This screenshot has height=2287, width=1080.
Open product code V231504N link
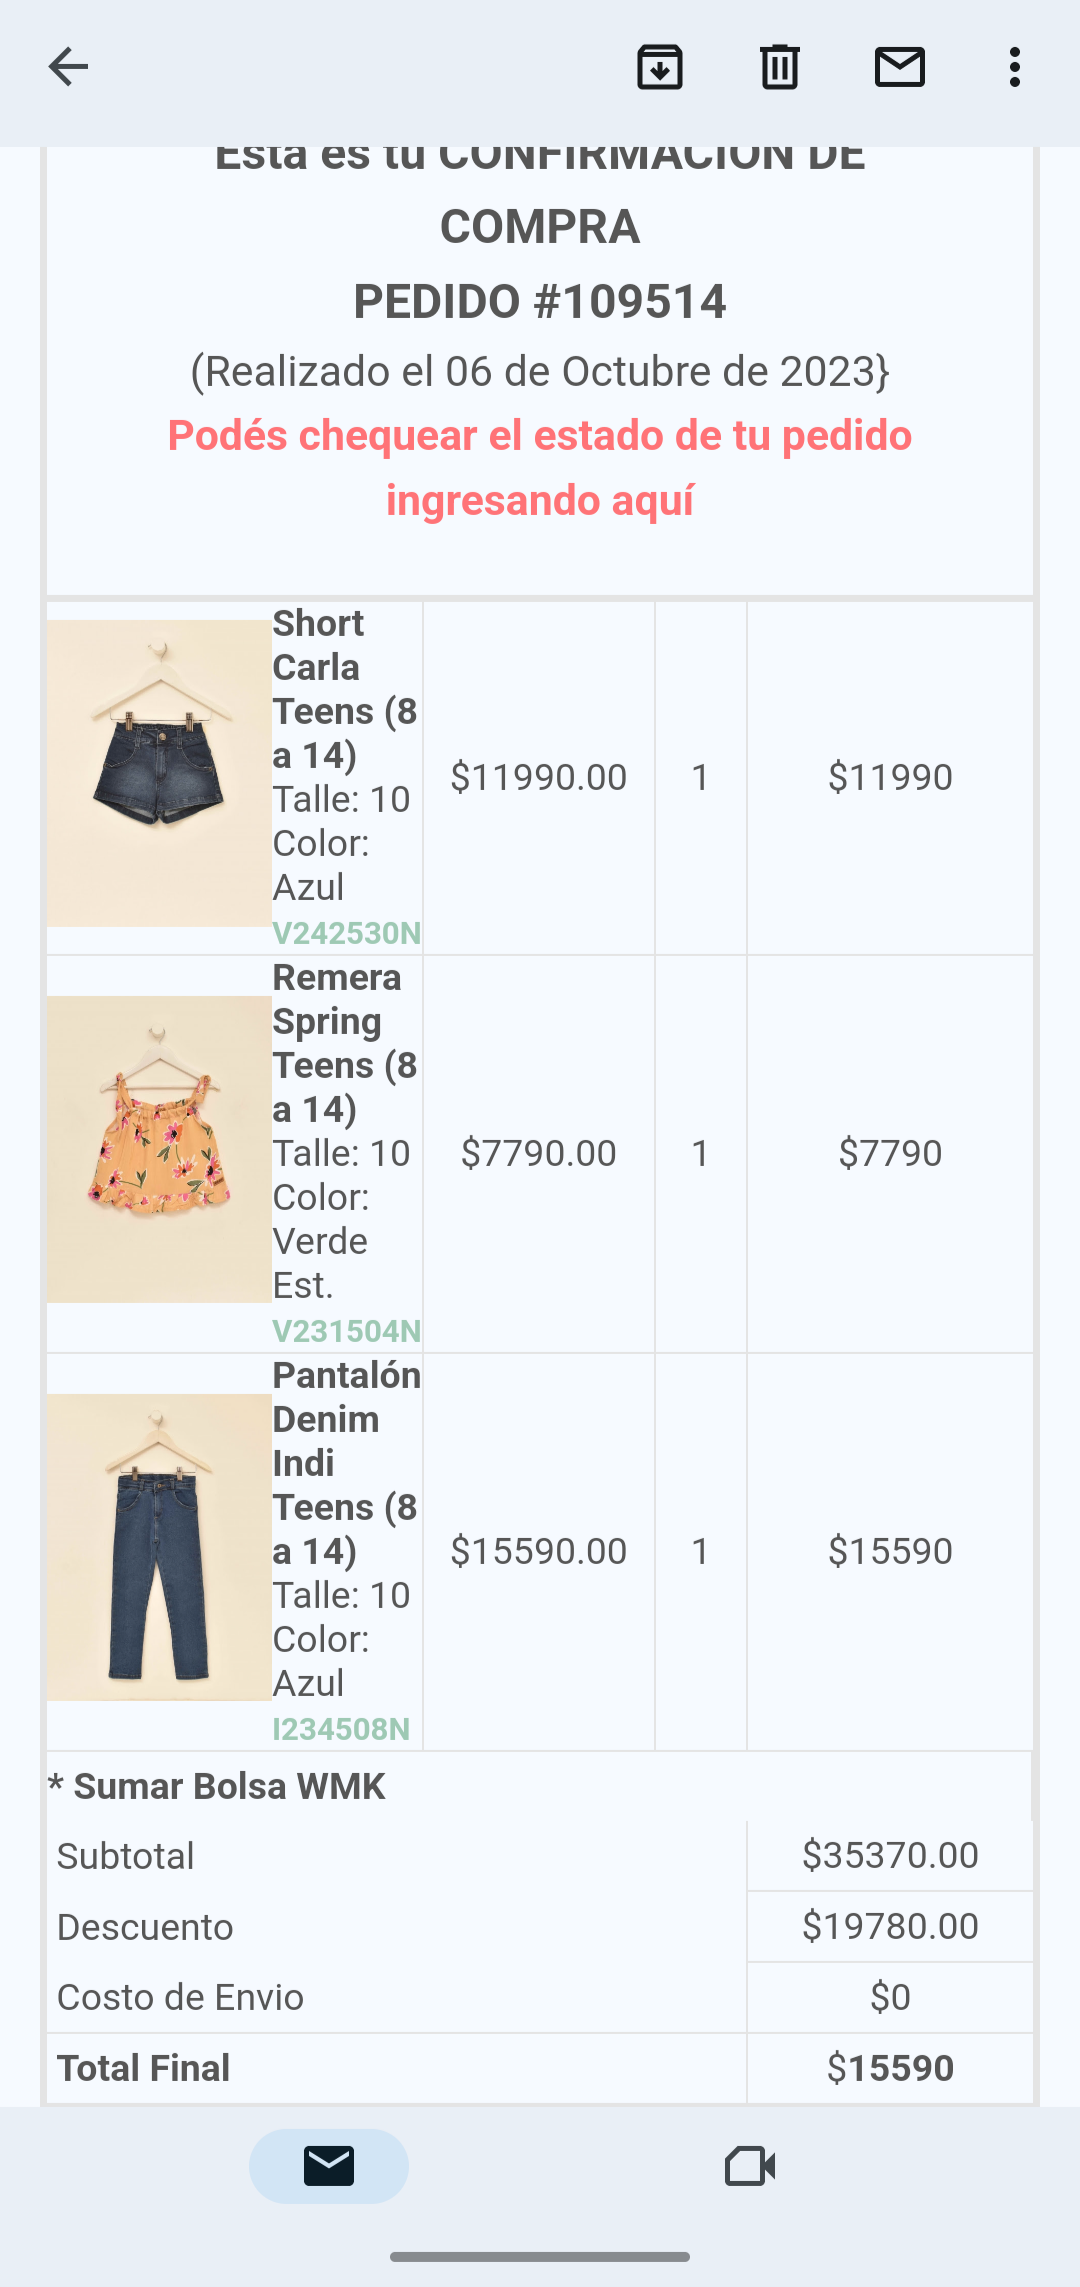tap(346, 1331)
